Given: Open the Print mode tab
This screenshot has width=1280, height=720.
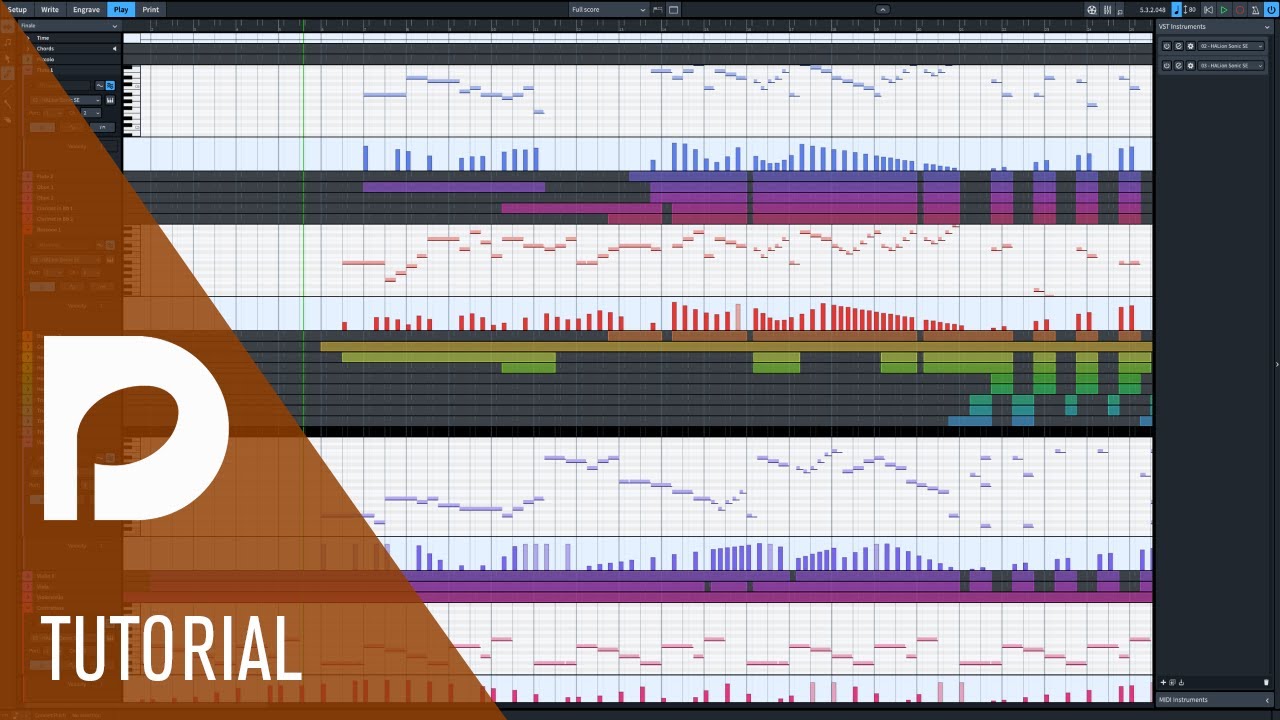Looking at the screenshot, I should click(x=150, y=9).
